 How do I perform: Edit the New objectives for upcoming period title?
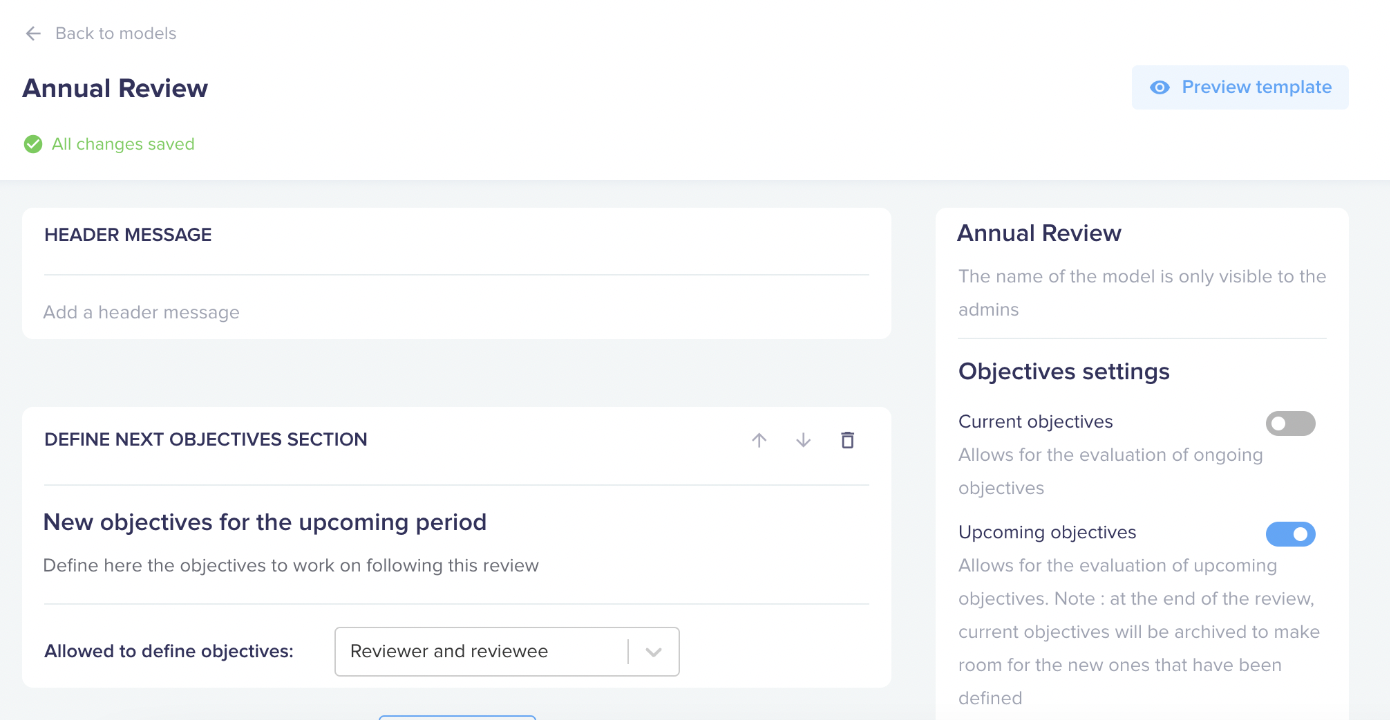pos(265,523)
